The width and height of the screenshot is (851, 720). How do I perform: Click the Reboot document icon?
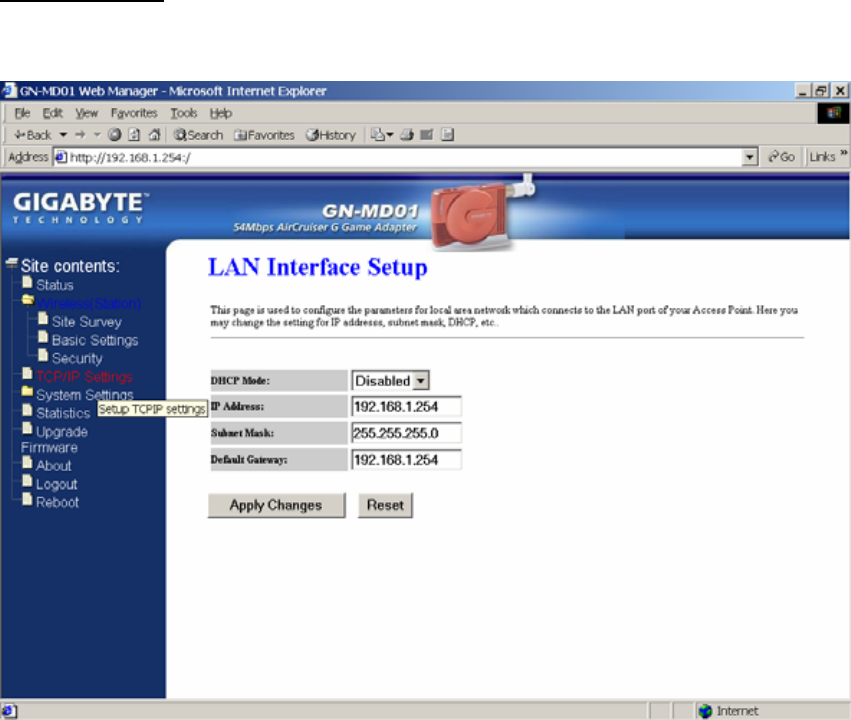point(27,499)
